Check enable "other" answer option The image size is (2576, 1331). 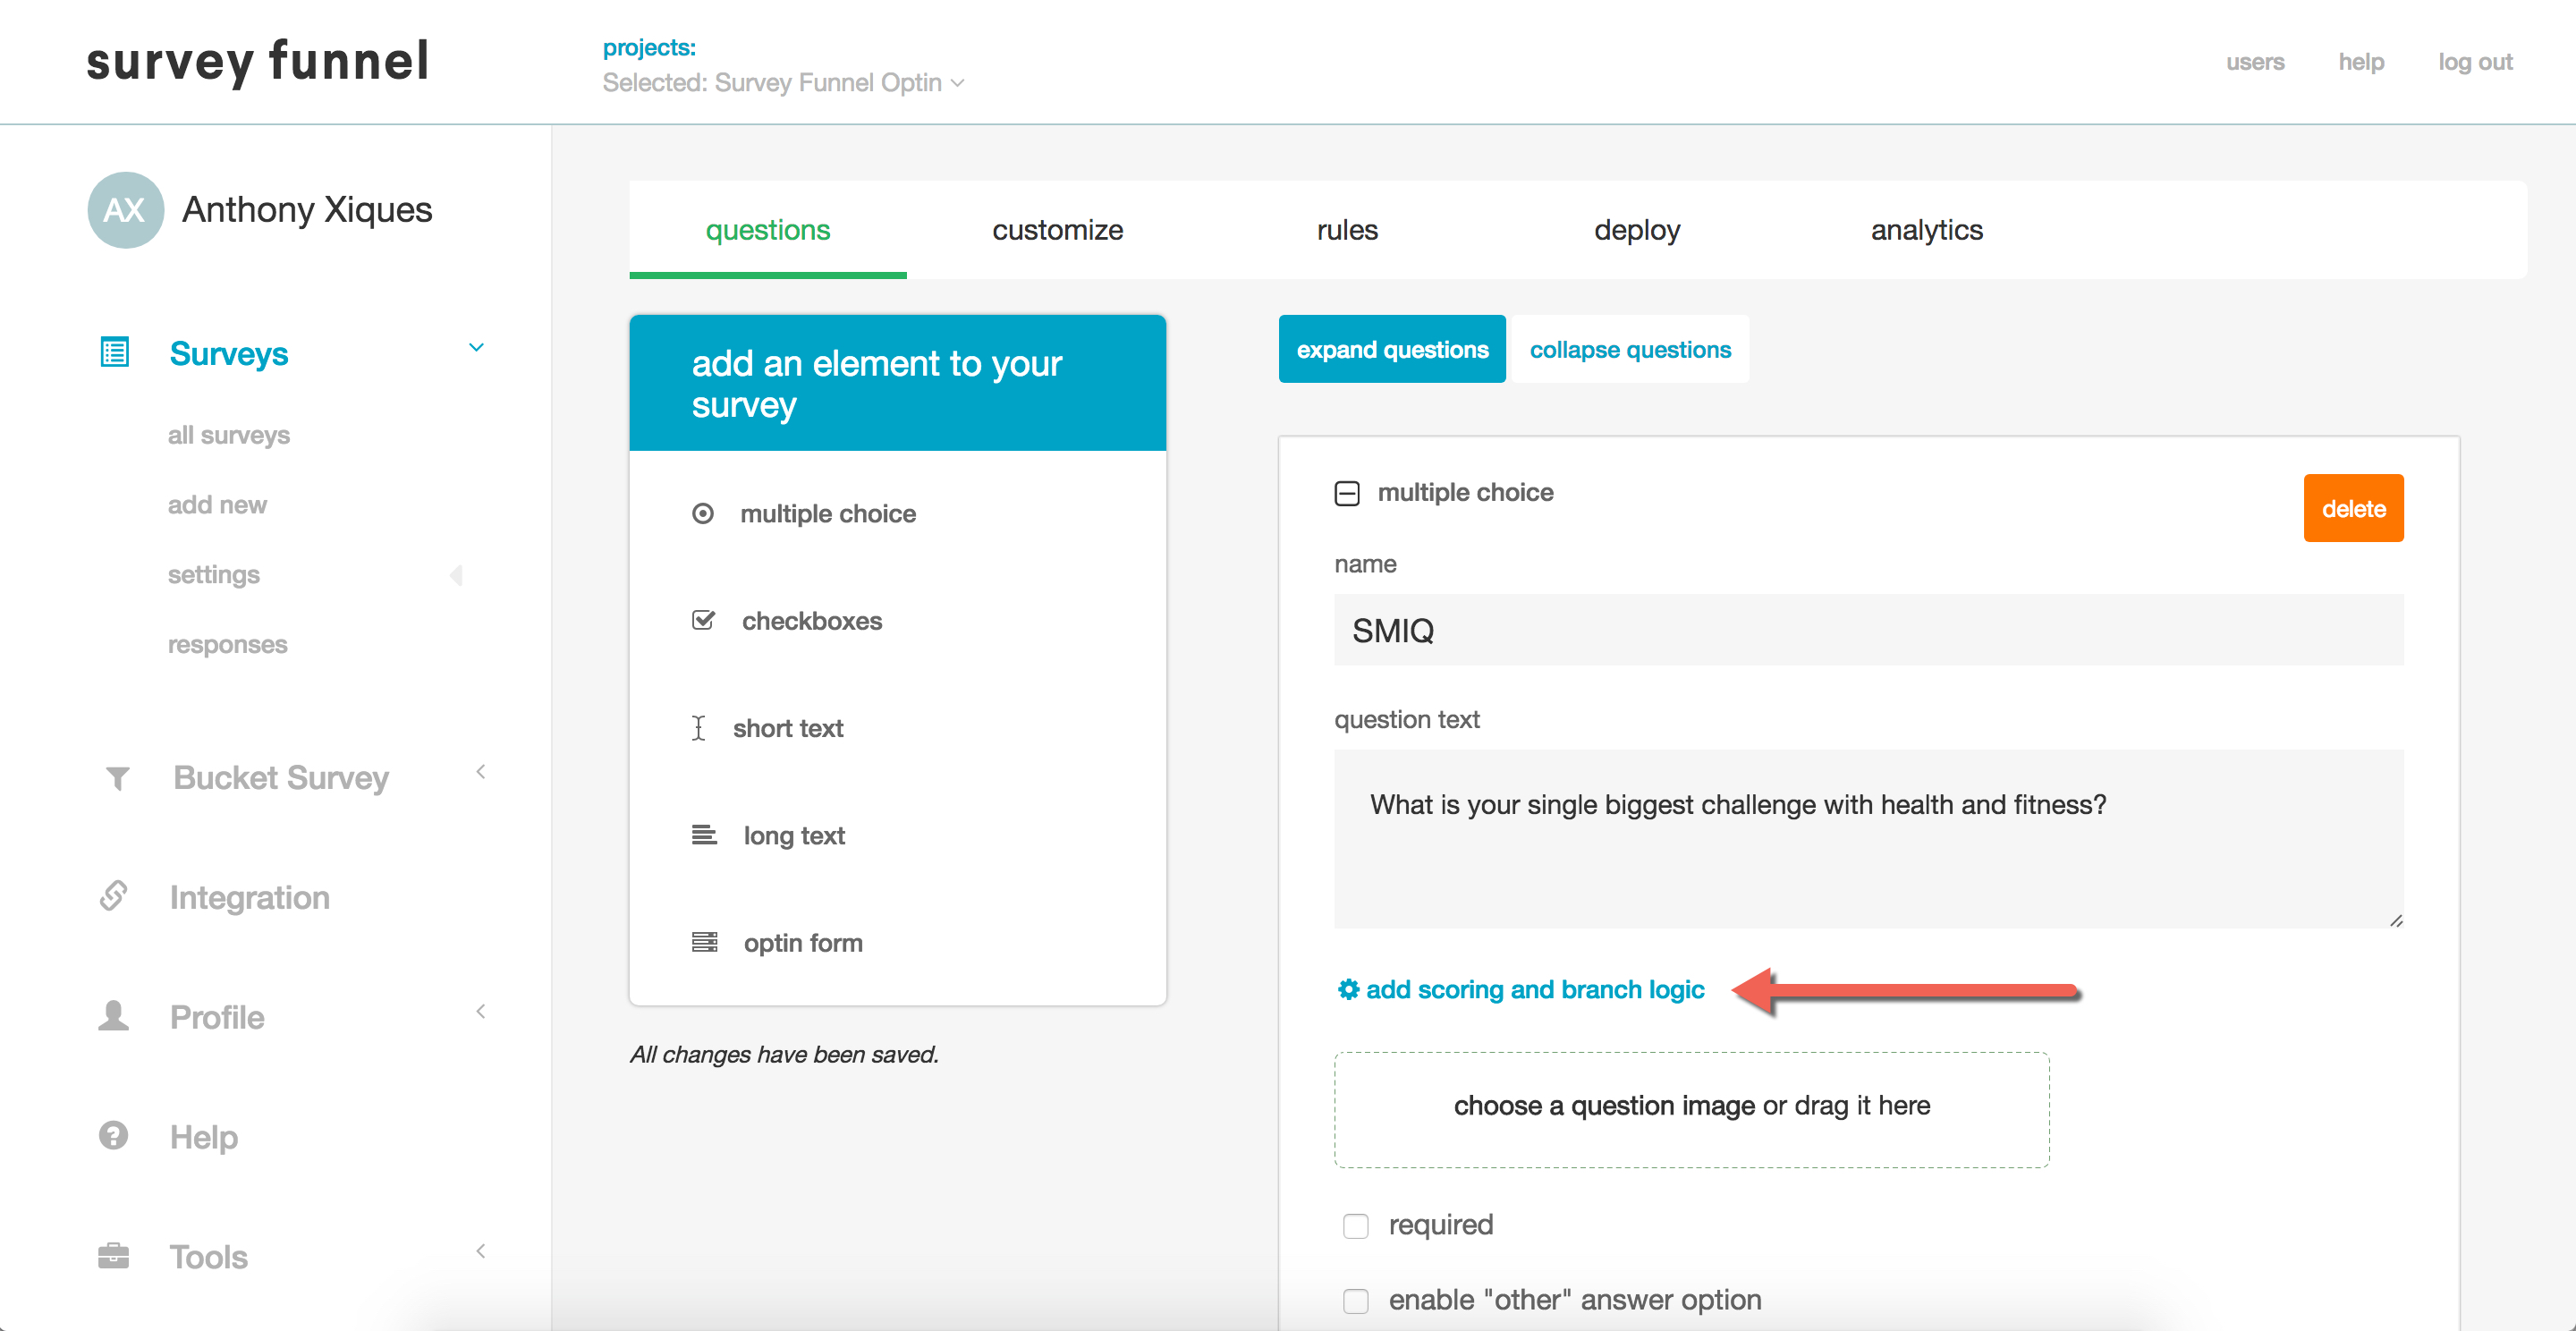pos(1356,1301)
